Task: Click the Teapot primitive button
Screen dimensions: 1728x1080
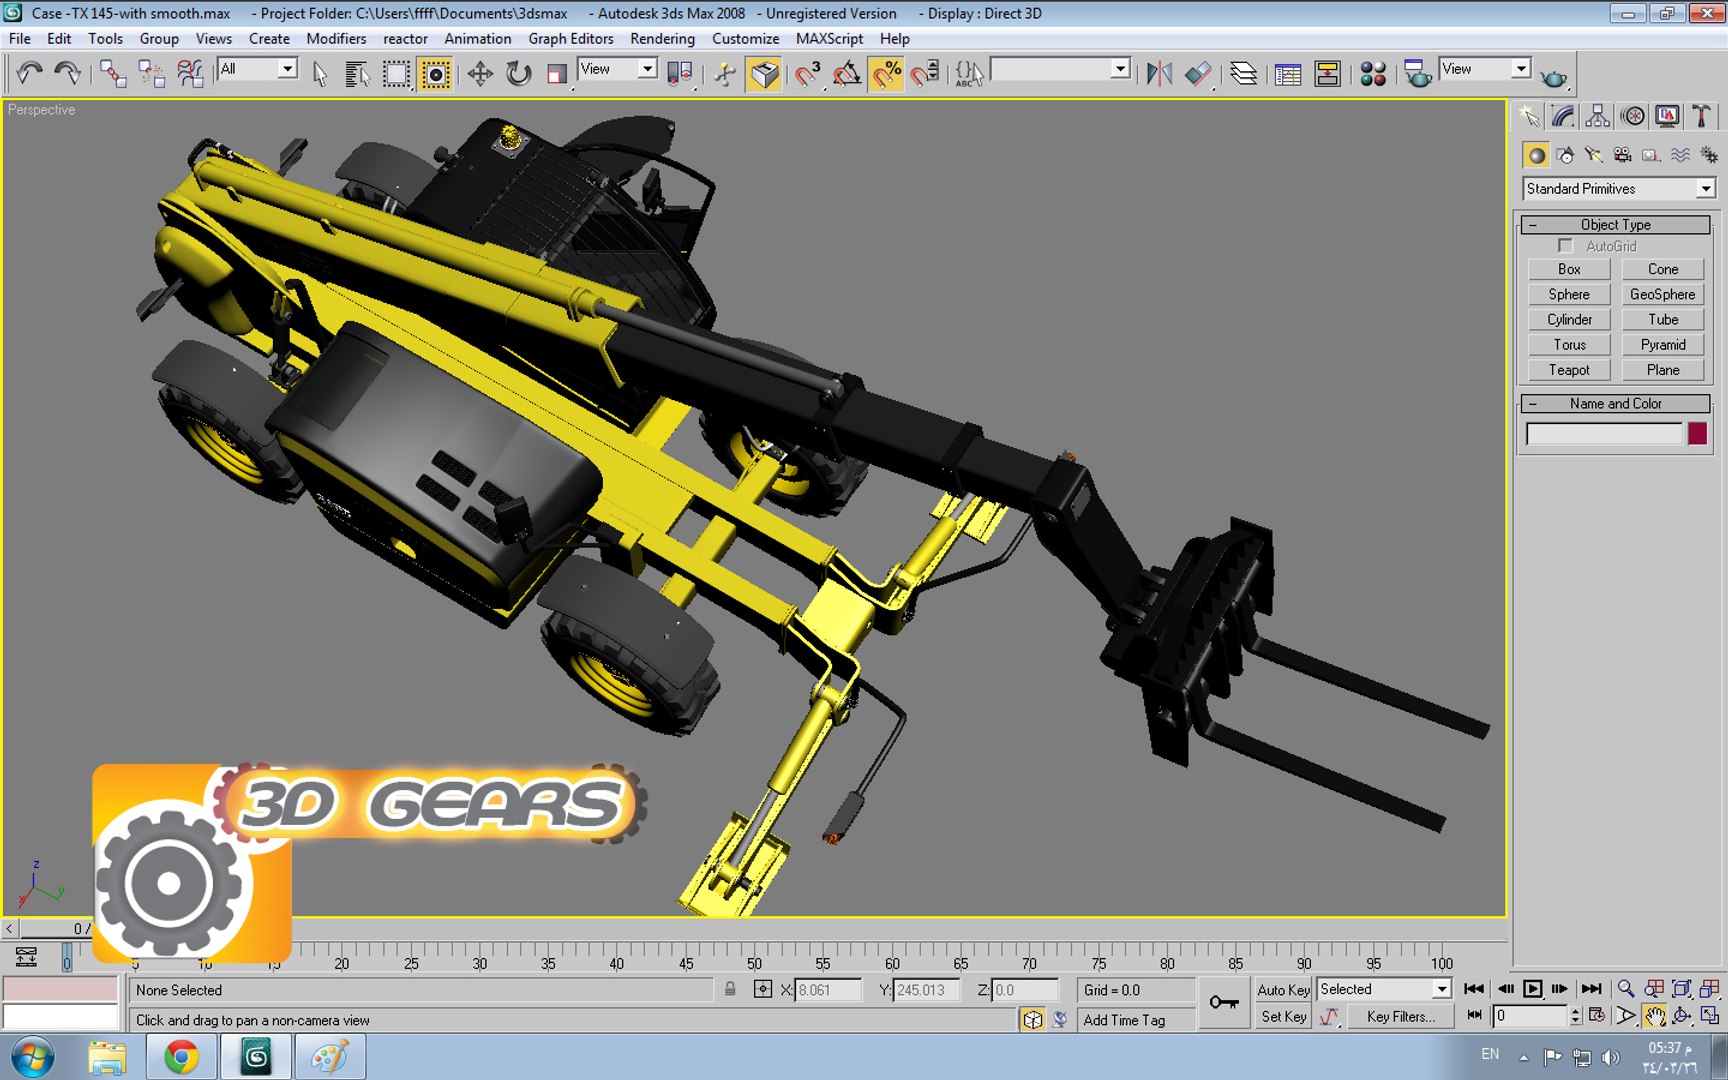Action: [1569, 370]
